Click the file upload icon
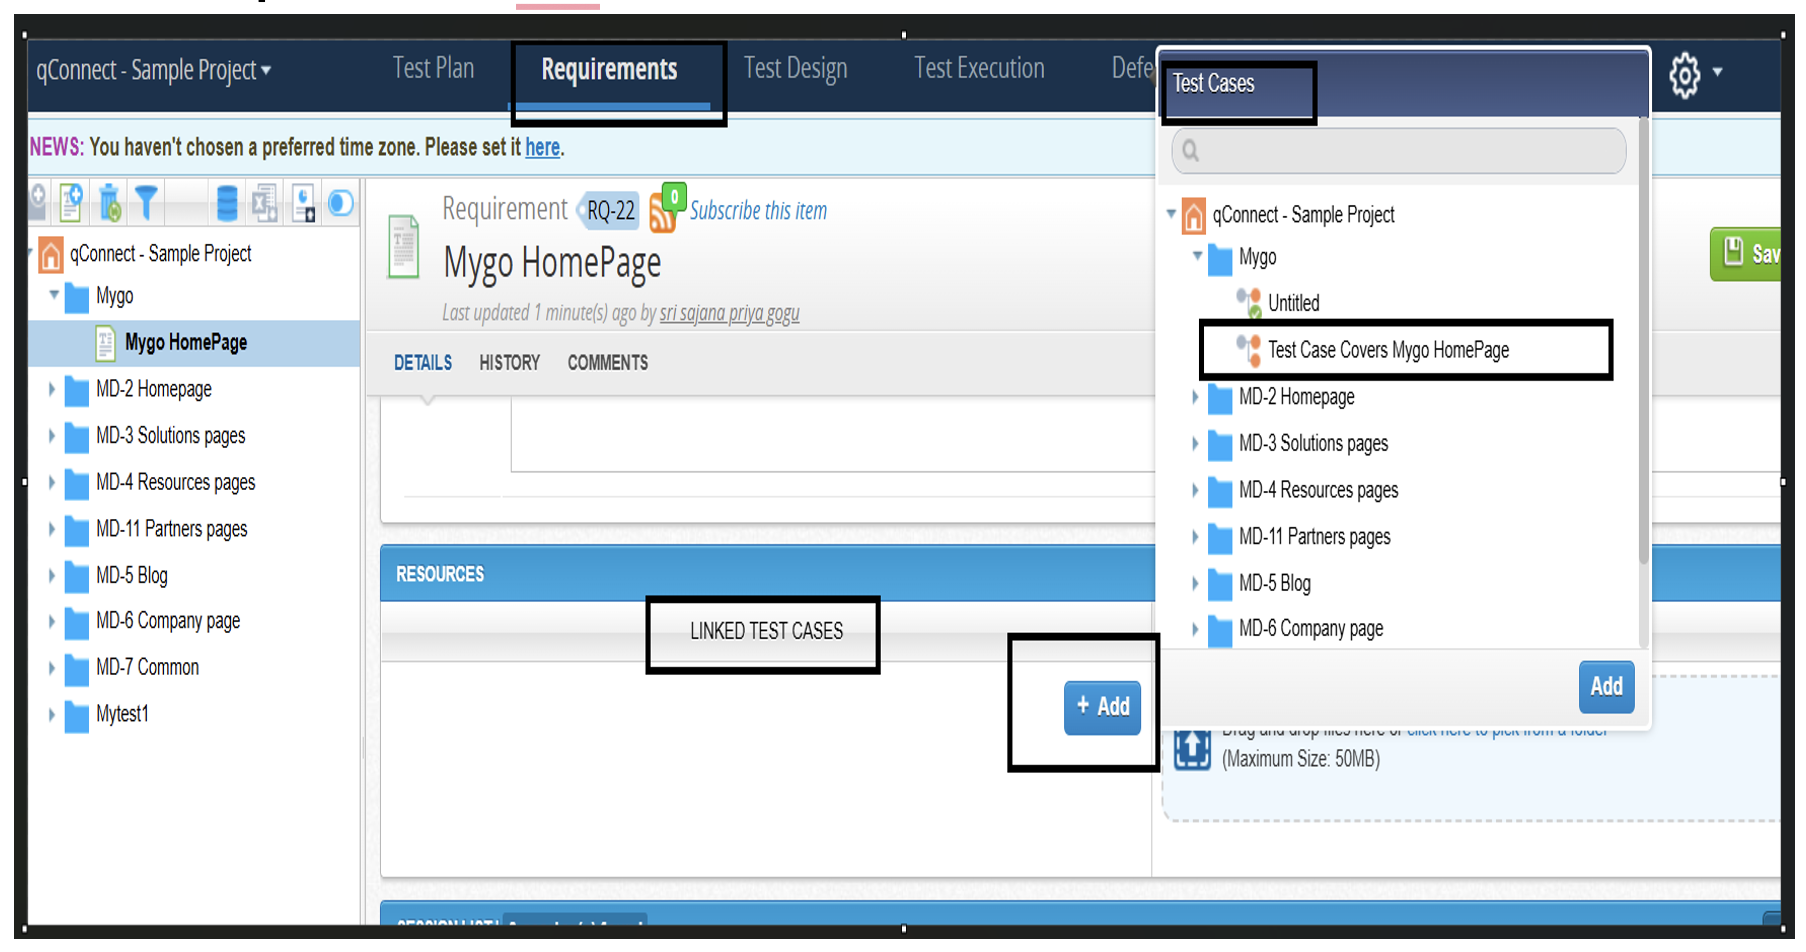The image size is (1806, 952). pyautogui.click(x=1192, y=749)
